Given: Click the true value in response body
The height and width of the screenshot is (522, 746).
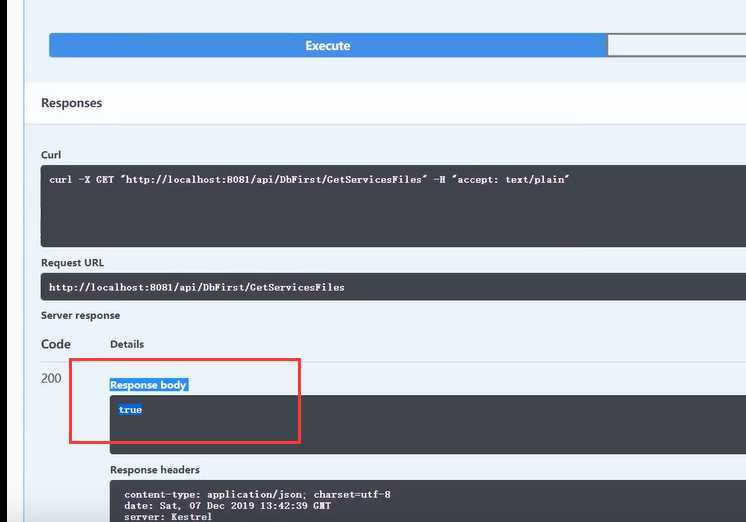Looking at the screenshot, I should point(130,409).
